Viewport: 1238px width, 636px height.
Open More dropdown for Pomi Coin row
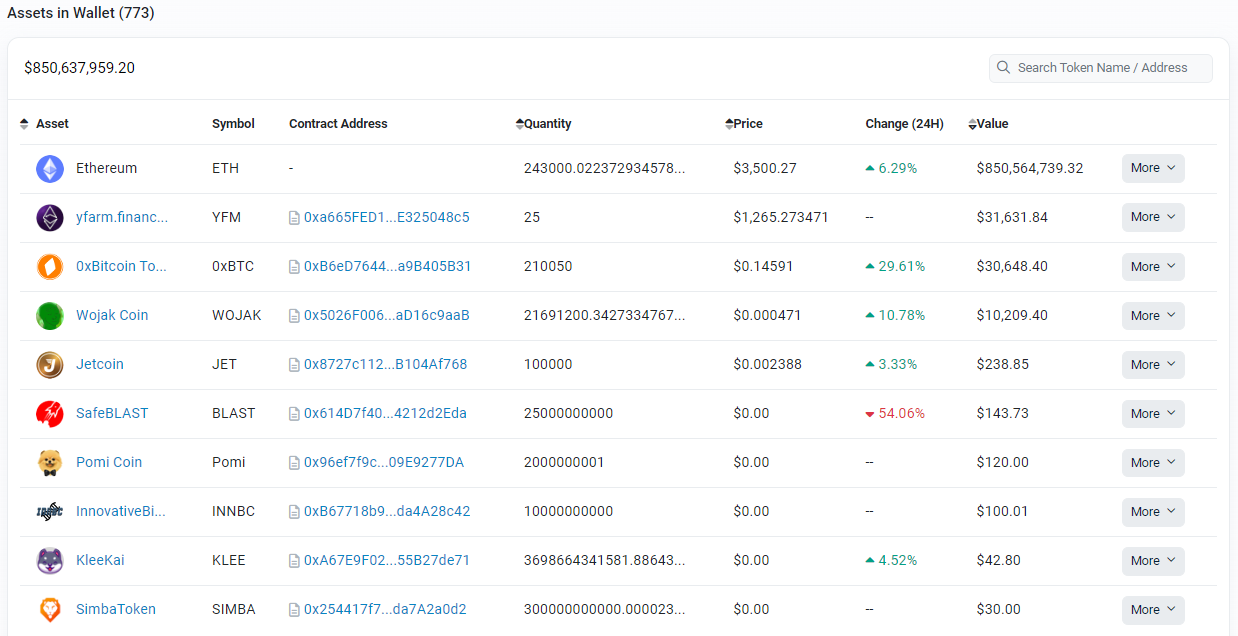coord(1153,463)
